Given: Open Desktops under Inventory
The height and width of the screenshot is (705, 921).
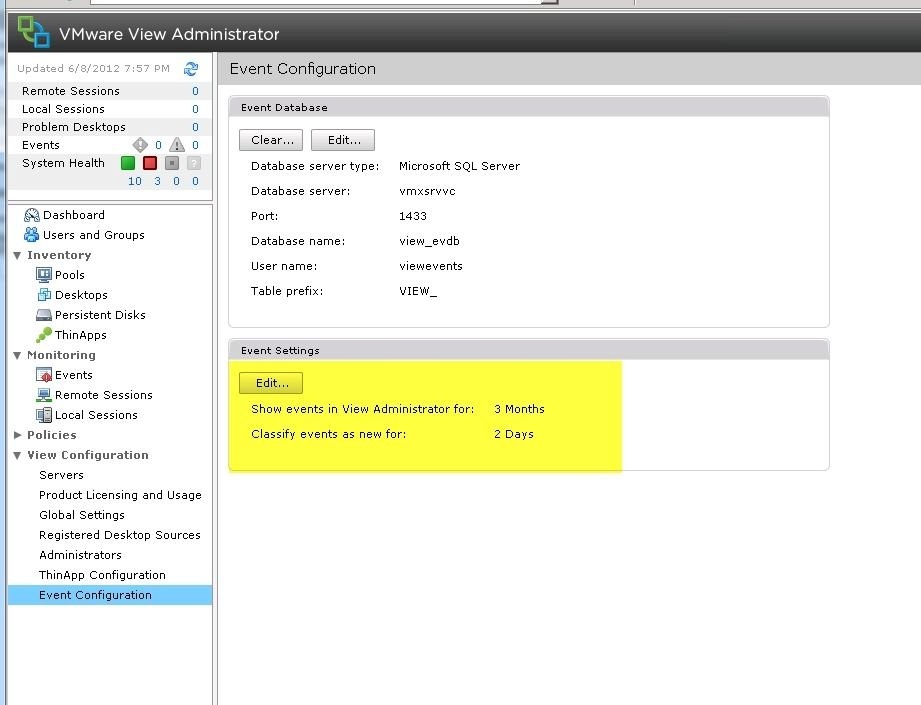Looking at the screenshot, I should (81, 295).
